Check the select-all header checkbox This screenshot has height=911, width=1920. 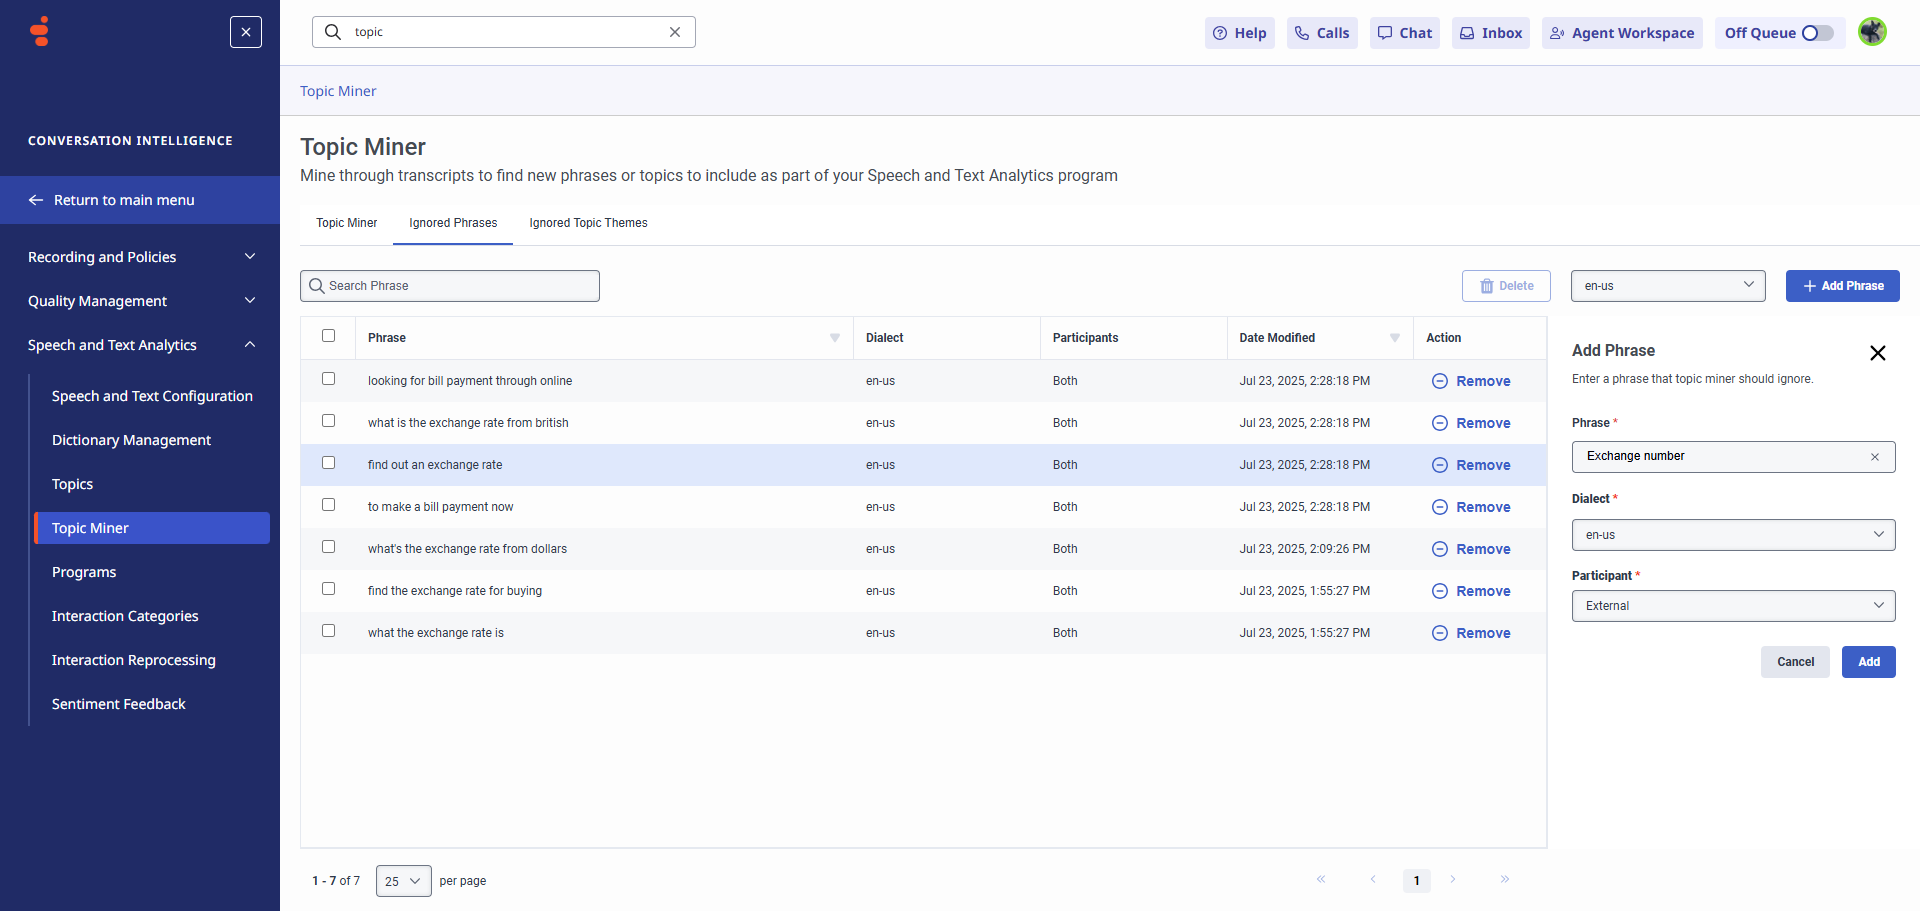click(328, 336)
